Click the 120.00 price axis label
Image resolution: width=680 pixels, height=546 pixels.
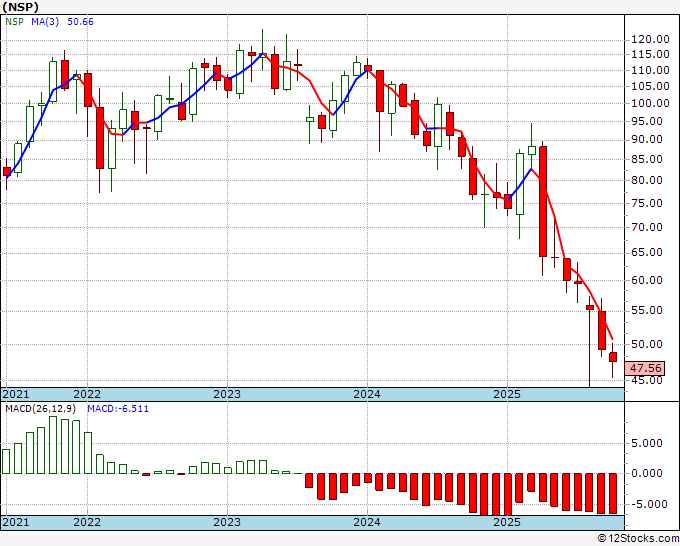pyautogui.click(x=650, y=40)
